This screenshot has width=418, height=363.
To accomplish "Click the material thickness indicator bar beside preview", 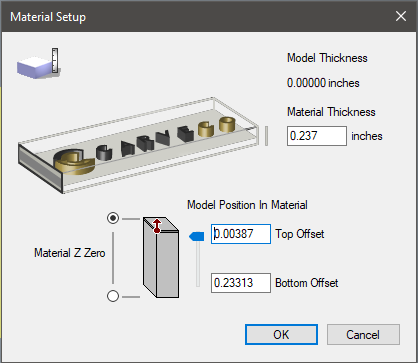I will coord(266,136).
